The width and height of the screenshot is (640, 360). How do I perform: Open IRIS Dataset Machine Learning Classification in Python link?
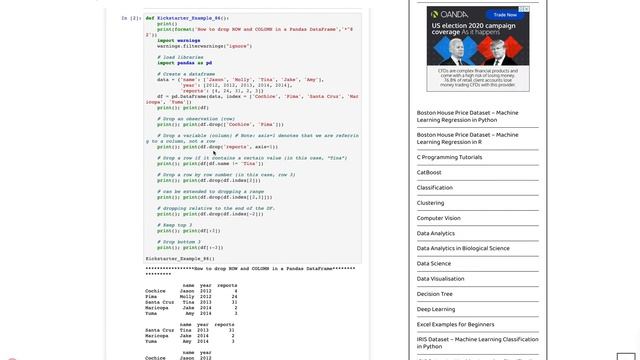coord(478,343)
